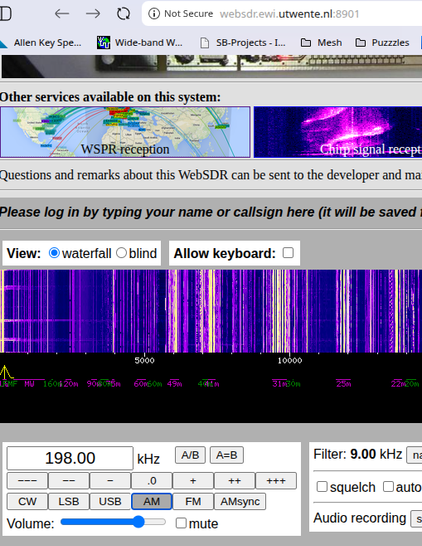Open site info via Not Secure icon
The width and height of the screenshot is (422, 546).
pos(154,14)
